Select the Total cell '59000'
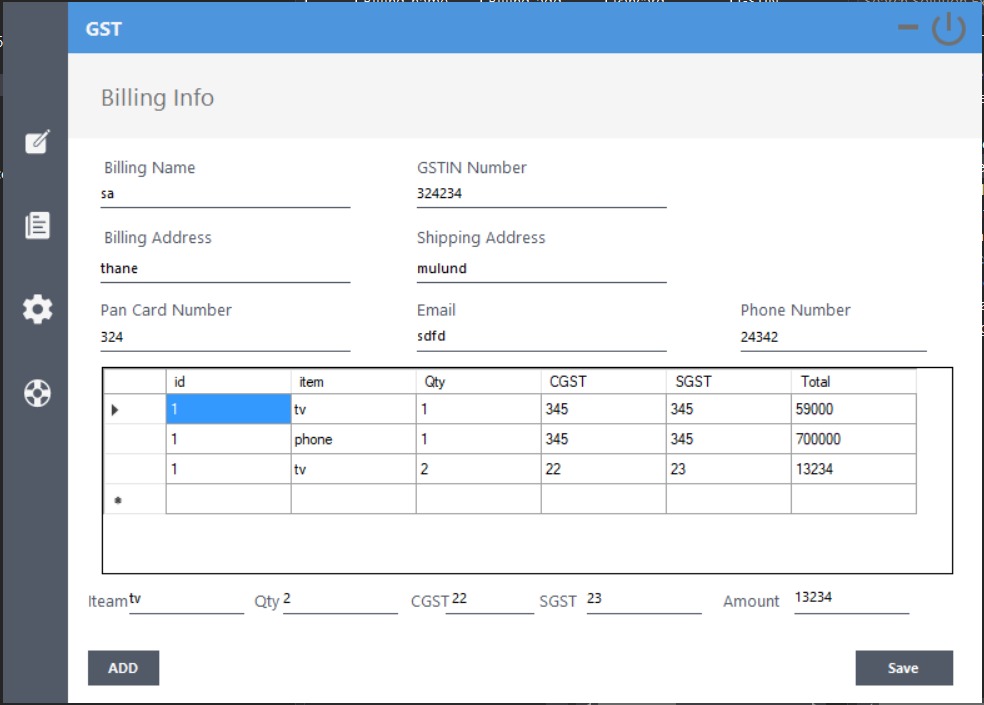 [x=853, y=409]
